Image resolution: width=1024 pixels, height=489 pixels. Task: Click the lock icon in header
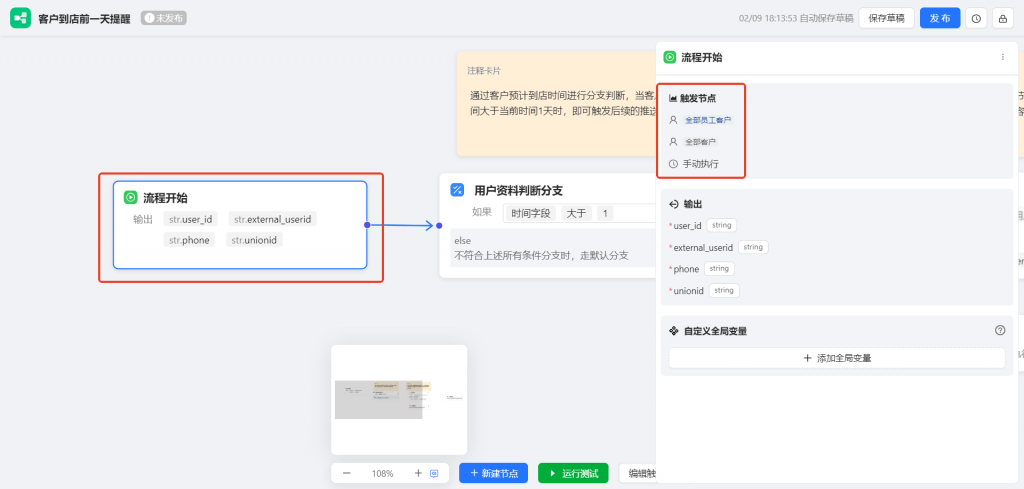point(1002,18)
